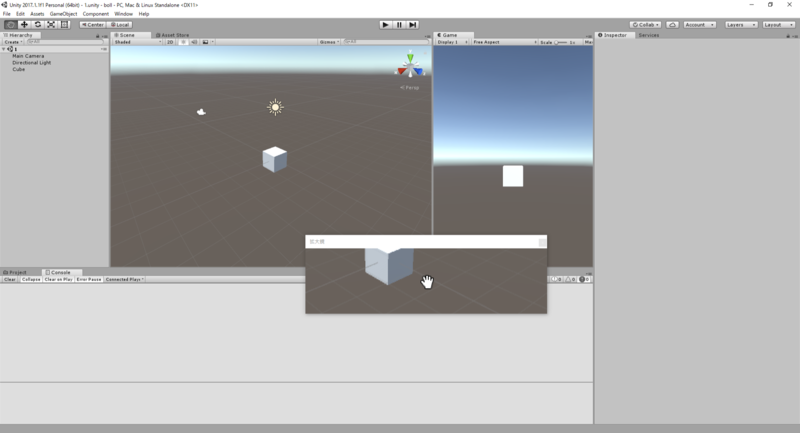Pause the game playback
Screen dimensions: 800x433
[399, 24]
